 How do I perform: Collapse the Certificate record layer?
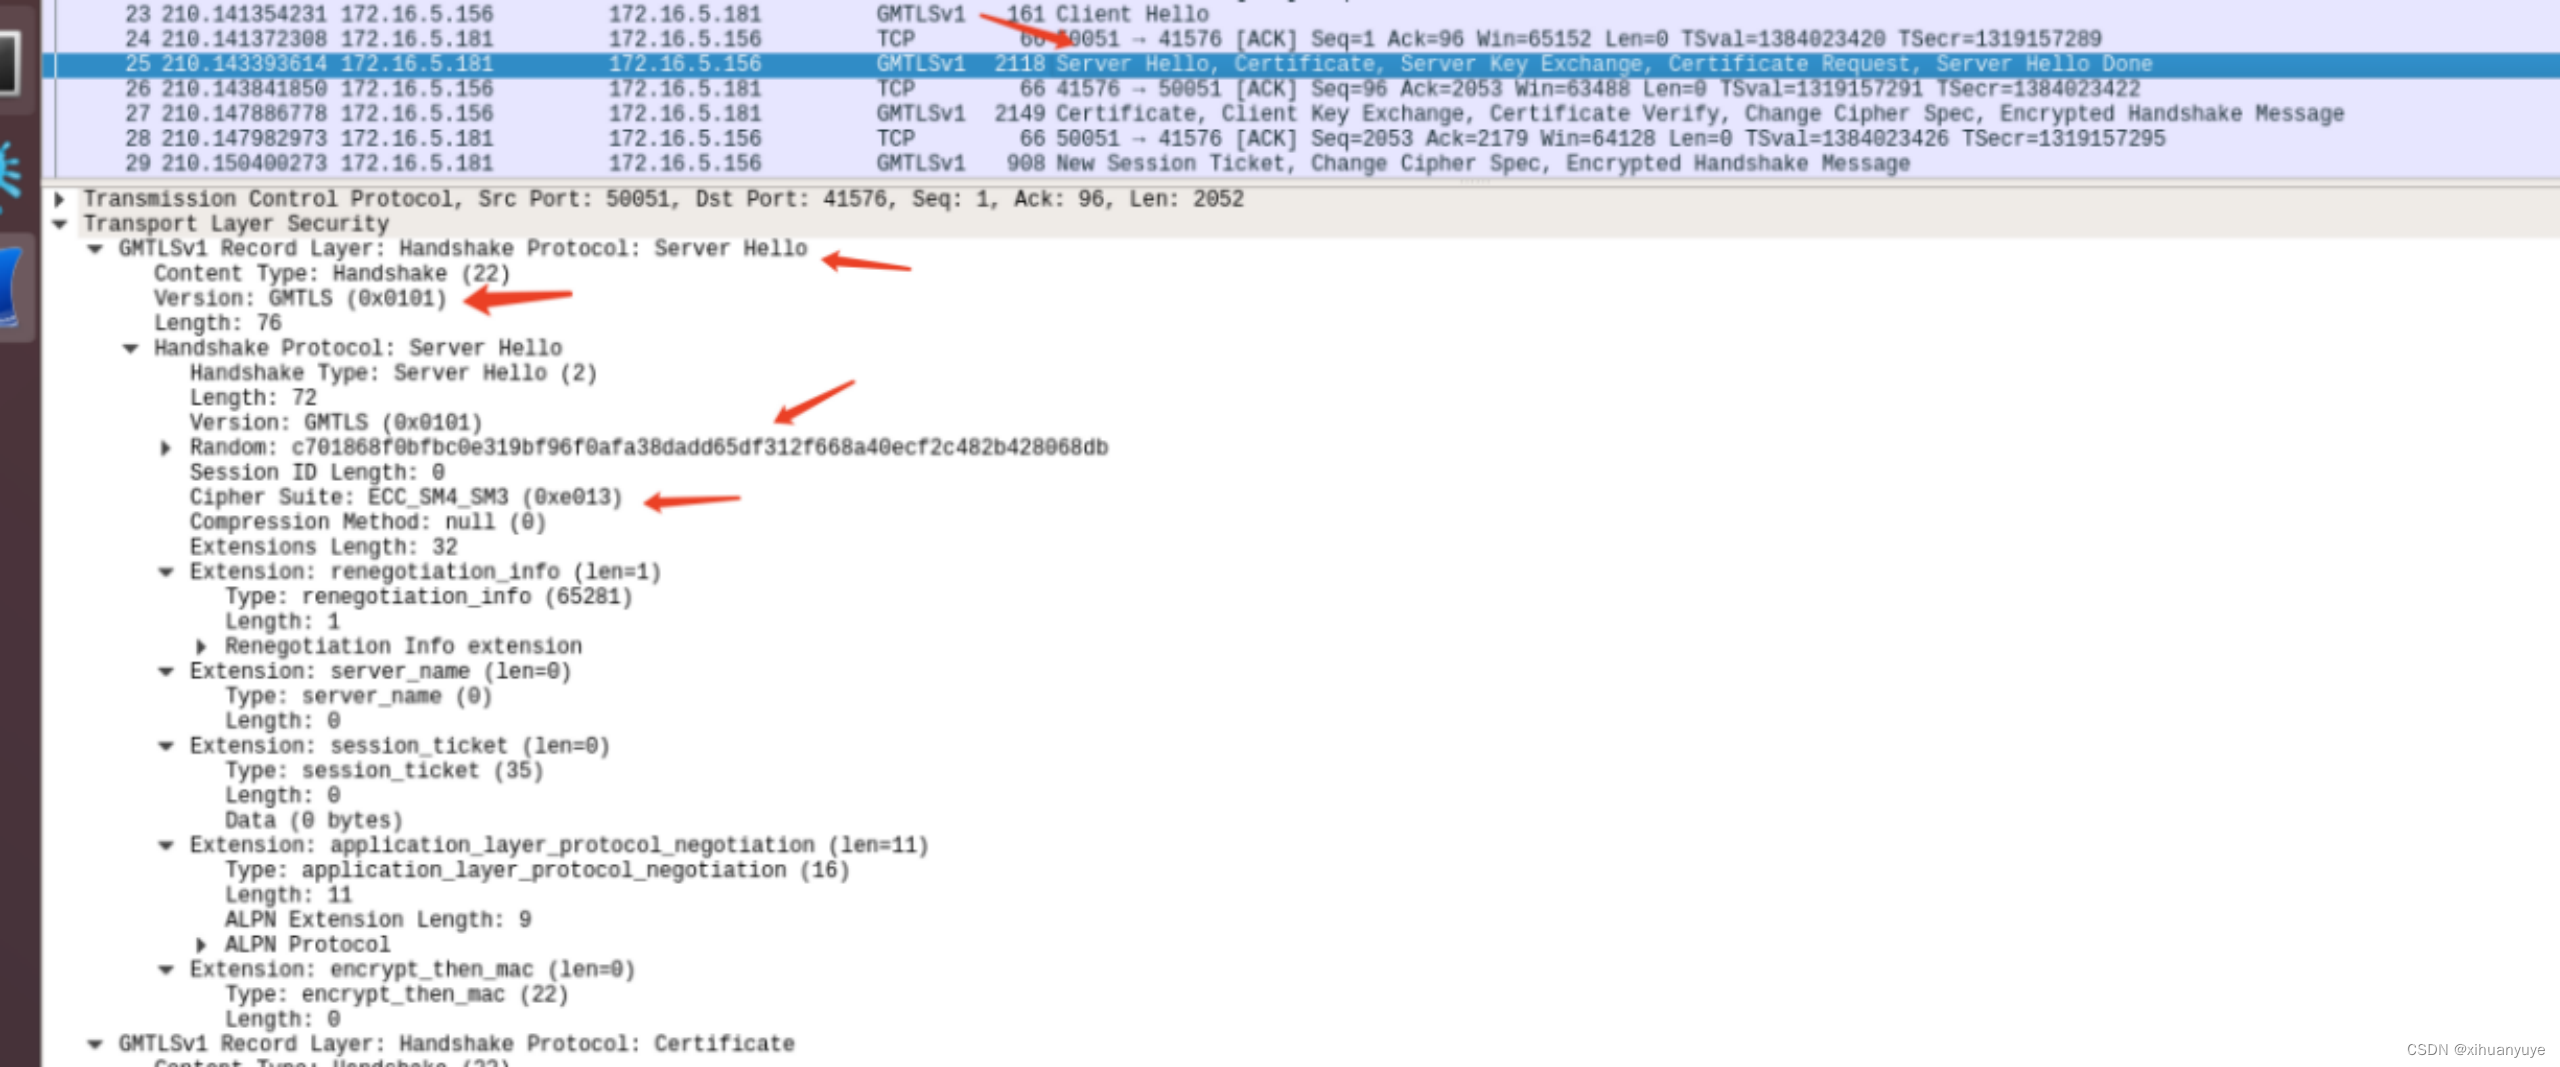pos(95,1044)
